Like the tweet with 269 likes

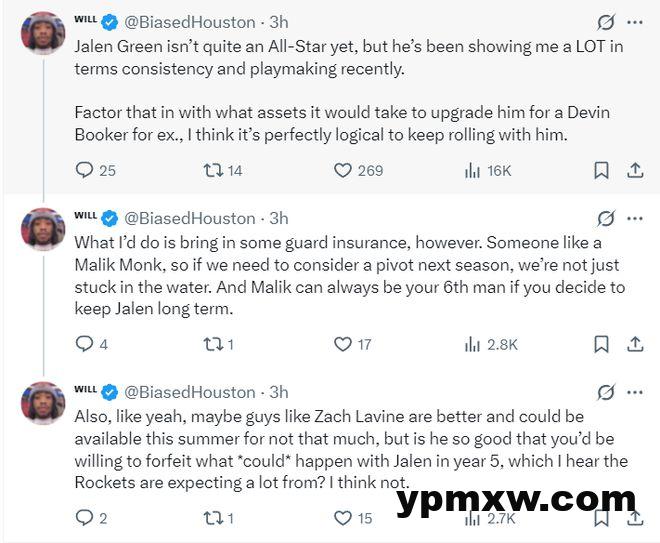coord(344,171)
